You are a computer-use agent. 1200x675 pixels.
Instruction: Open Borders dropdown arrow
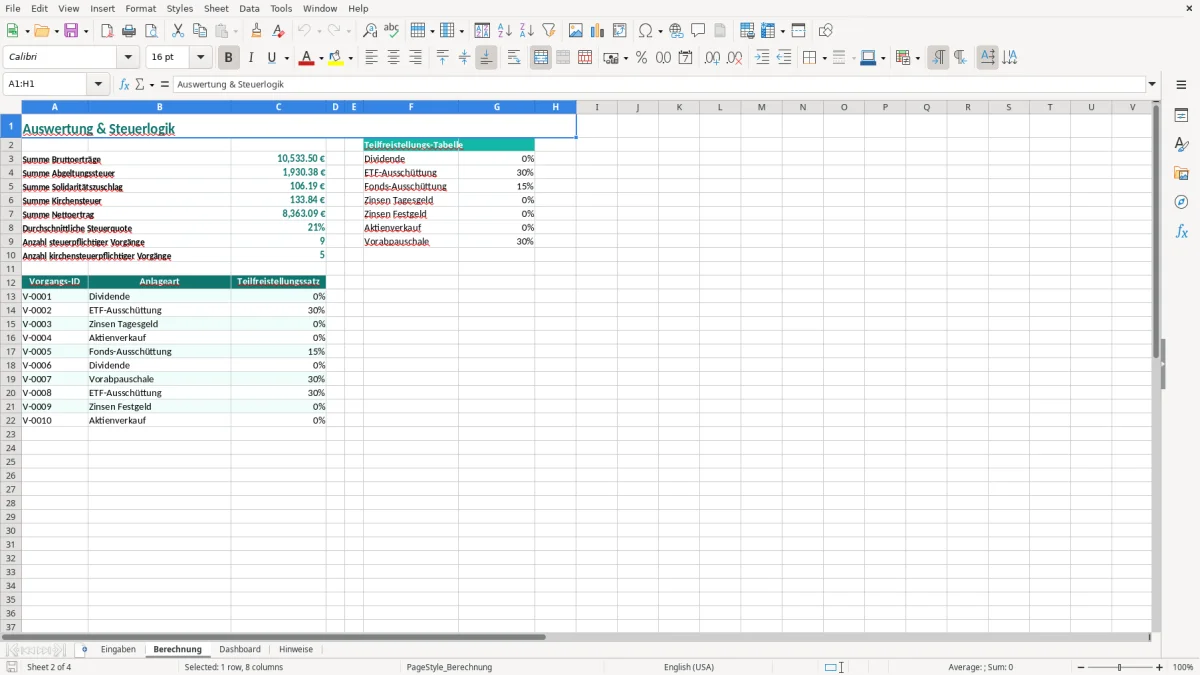pyautogui.click(x=824, y=58)
